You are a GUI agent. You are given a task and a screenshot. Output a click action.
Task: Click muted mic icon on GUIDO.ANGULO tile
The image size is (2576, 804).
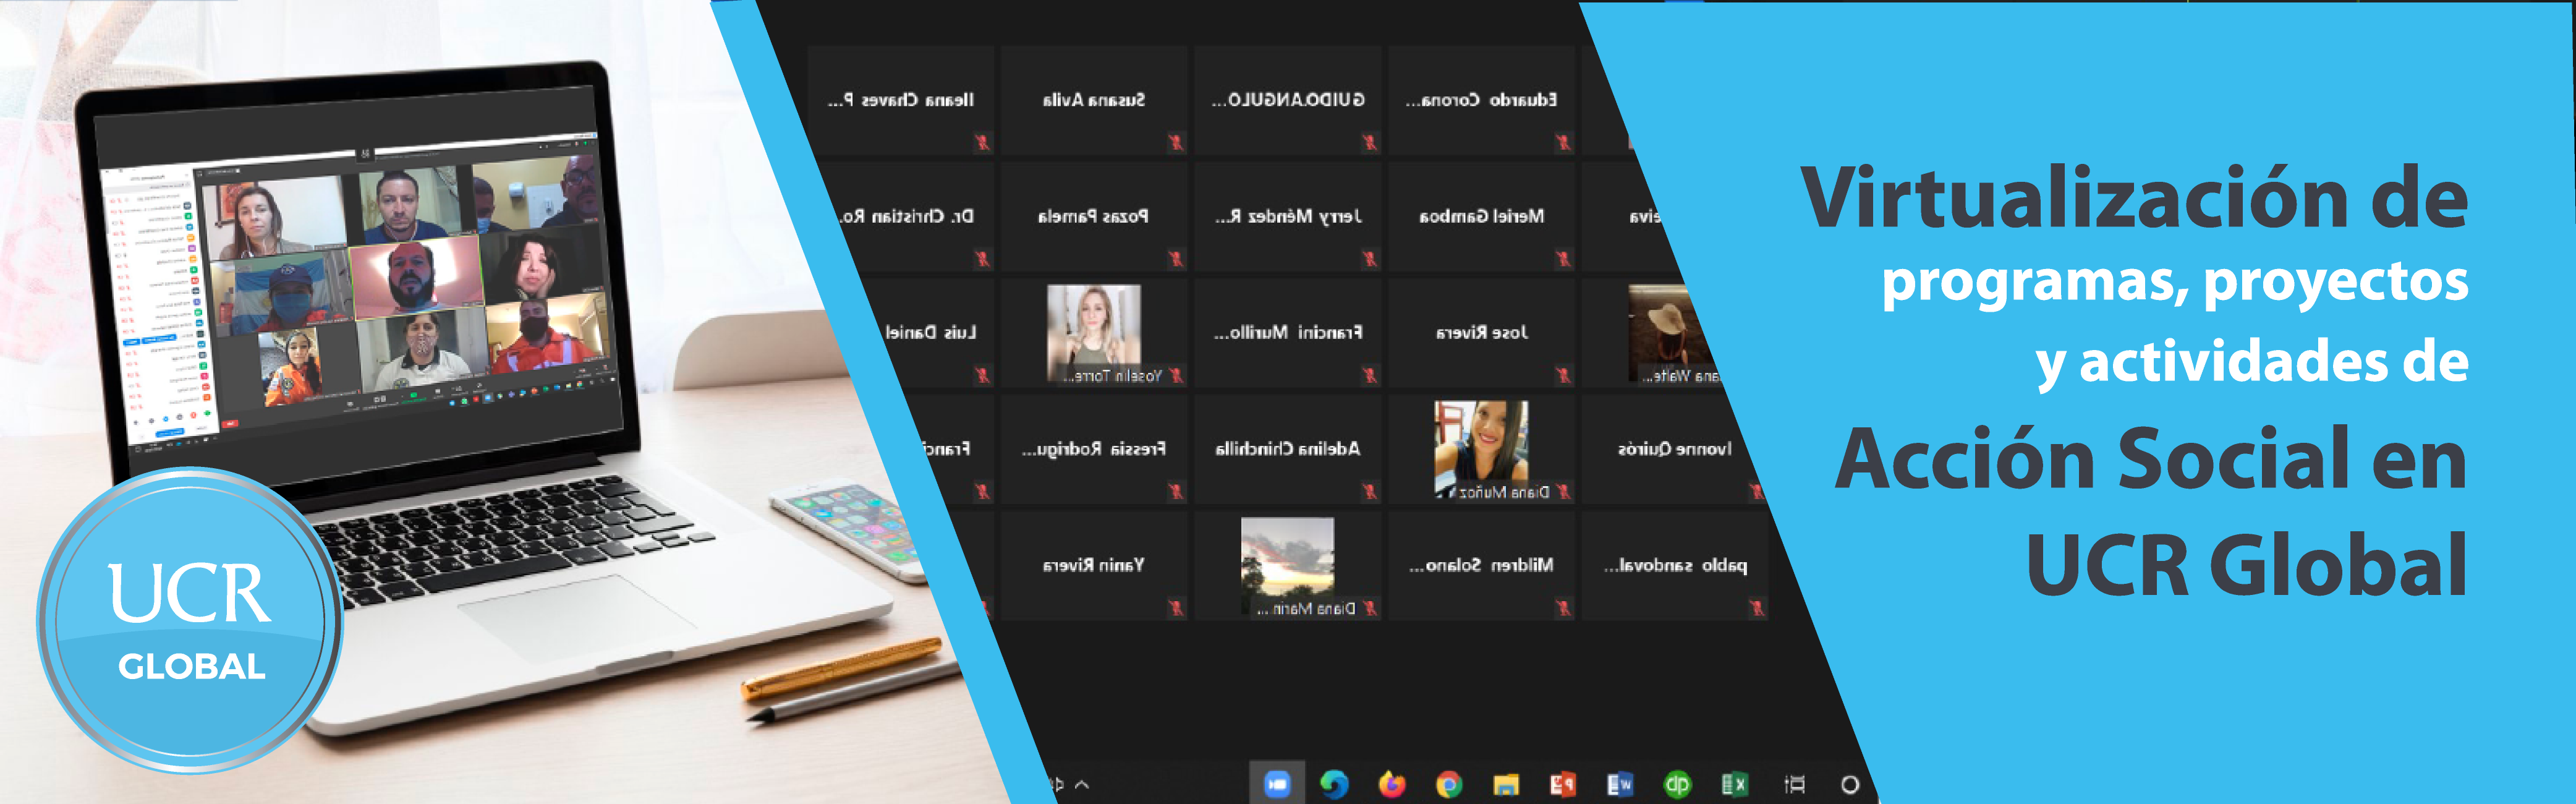(x=1370, y=143)
